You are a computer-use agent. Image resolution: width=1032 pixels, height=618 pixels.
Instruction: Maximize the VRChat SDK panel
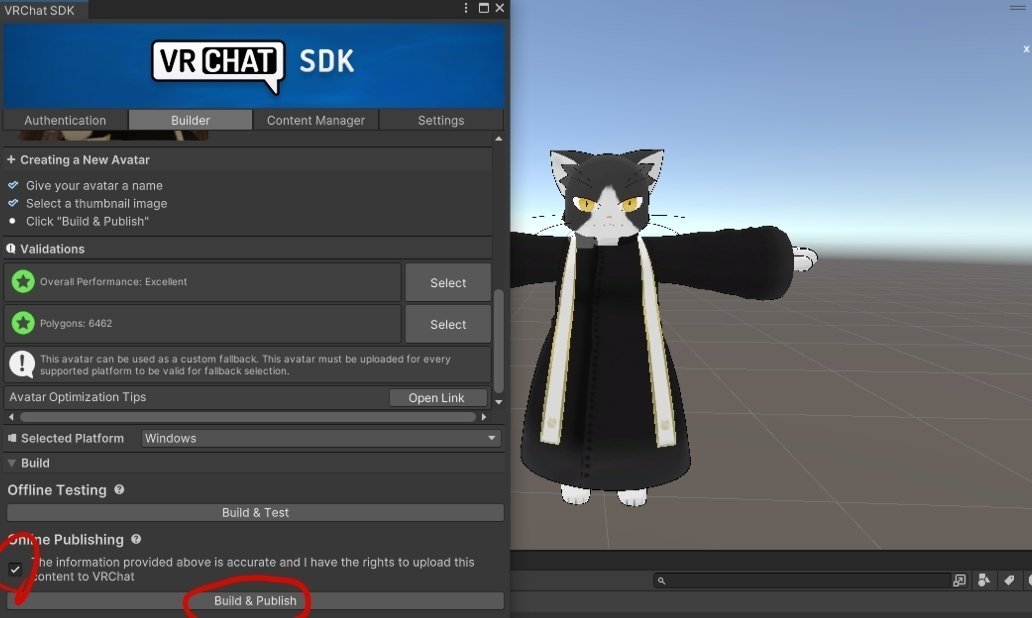click(484, 8)
